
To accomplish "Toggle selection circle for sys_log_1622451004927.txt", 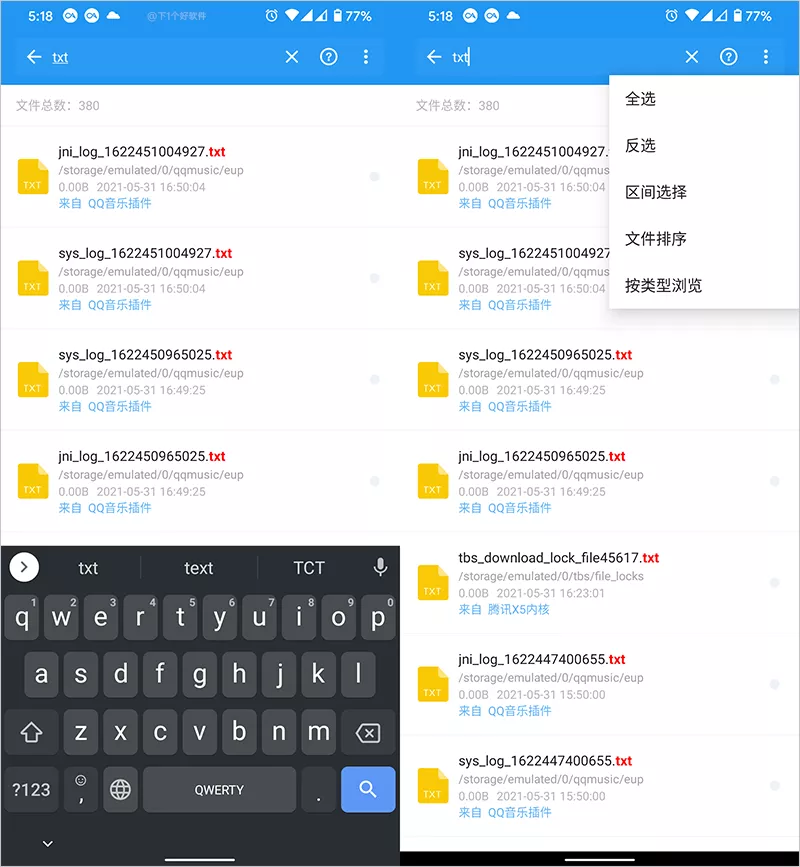I will (375, 278).
